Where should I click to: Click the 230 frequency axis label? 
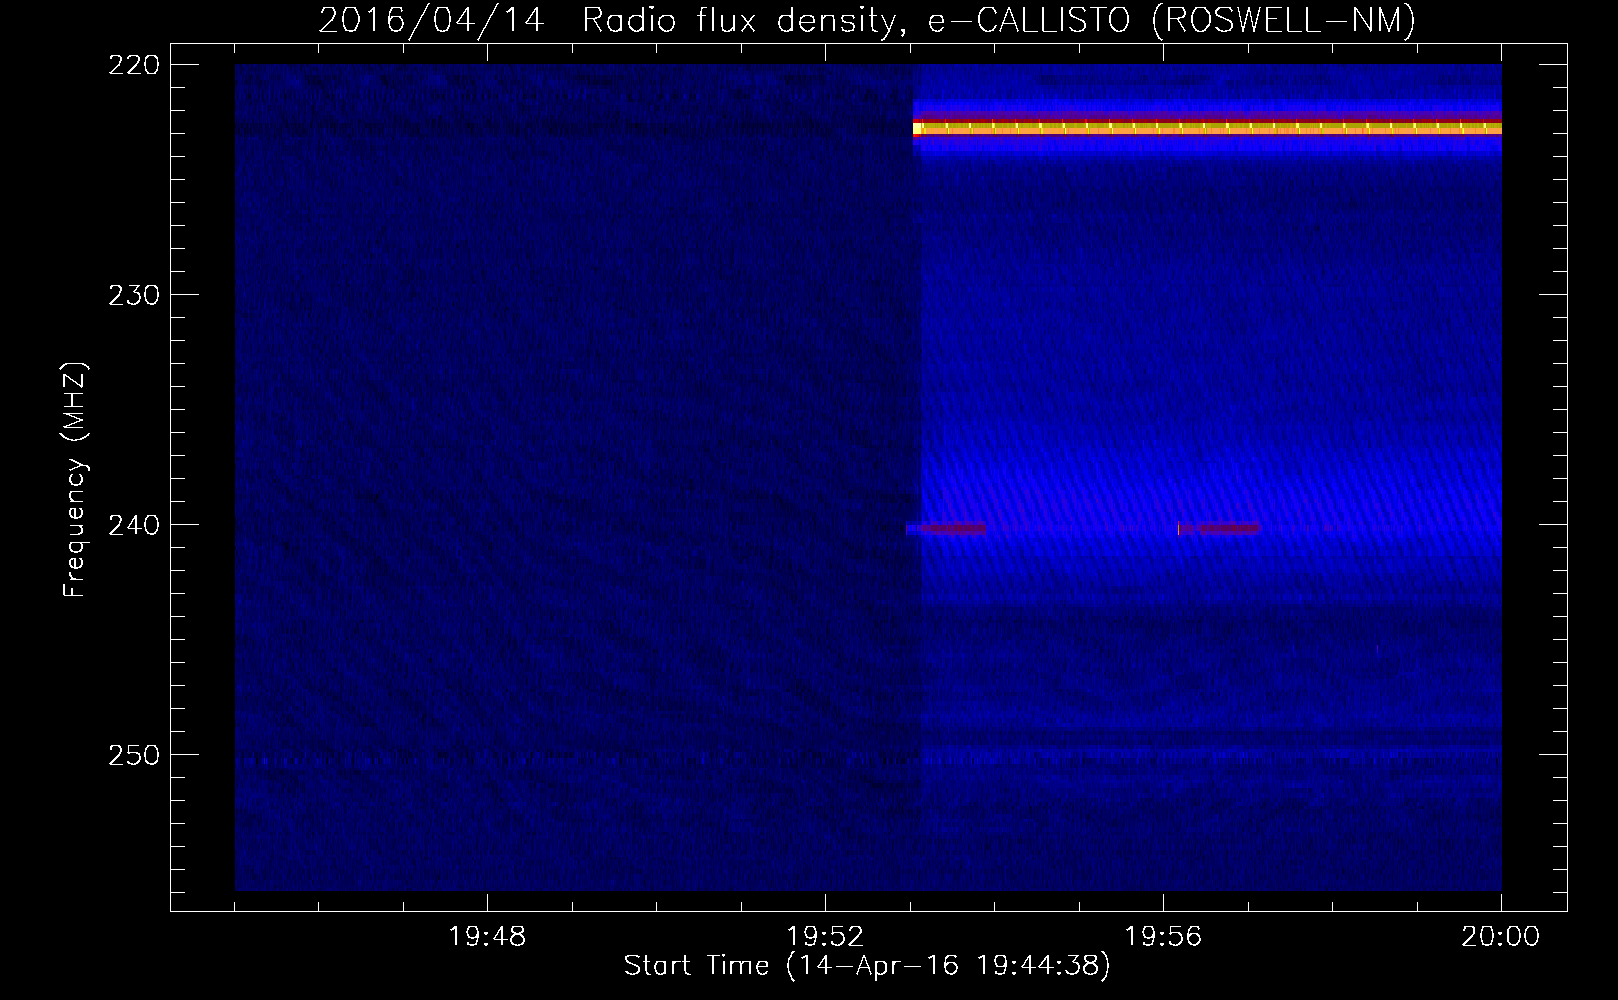coord(133,295)
